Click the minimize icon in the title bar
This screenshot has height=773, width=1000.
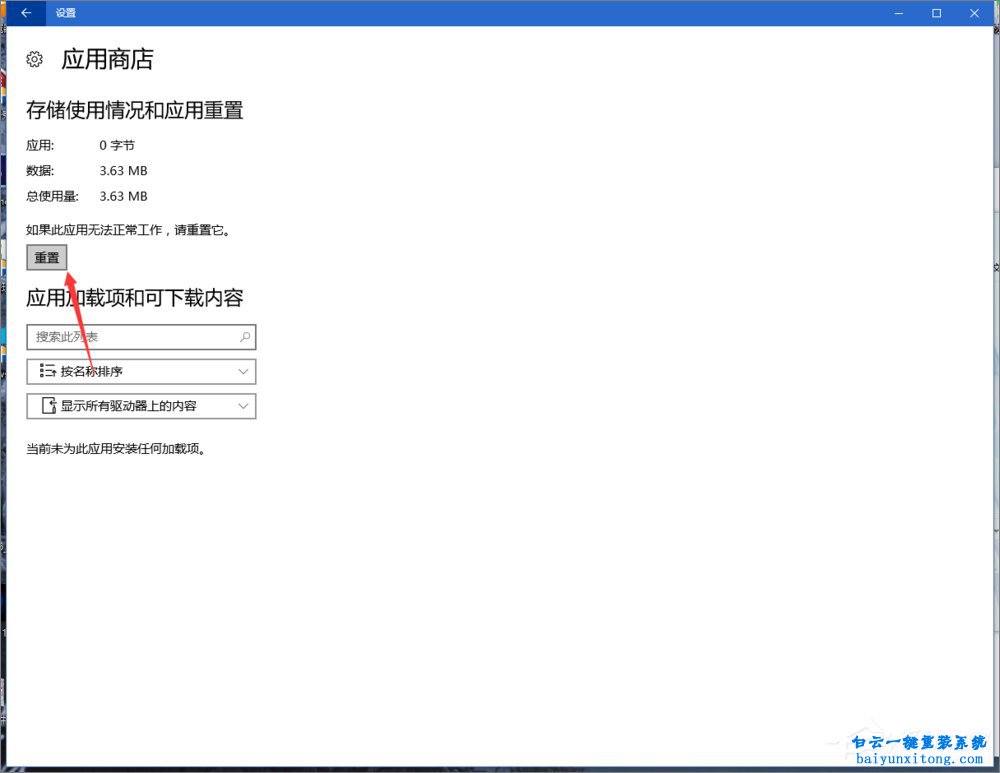point(897,13)
